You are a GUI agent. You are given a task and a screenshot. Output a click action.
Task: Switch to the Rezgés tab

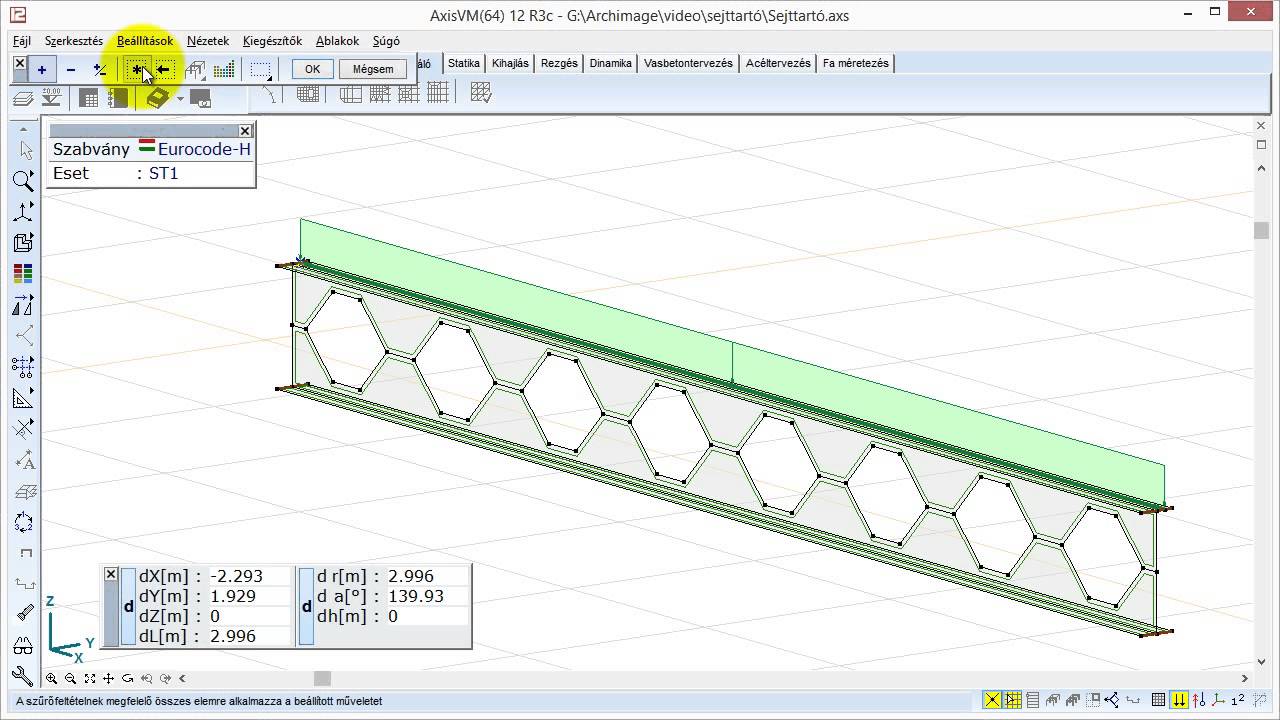pyautogui.click(x=559, y=63)
